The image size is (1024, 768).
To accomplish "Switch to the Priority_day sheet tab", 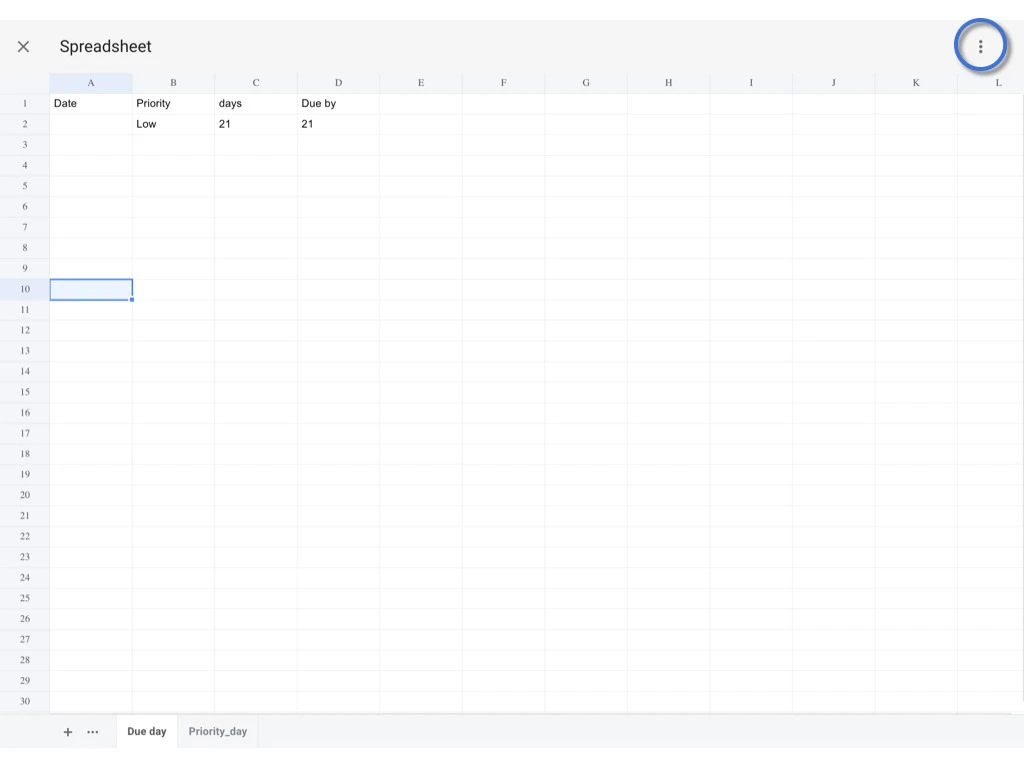I will (217, 731).
